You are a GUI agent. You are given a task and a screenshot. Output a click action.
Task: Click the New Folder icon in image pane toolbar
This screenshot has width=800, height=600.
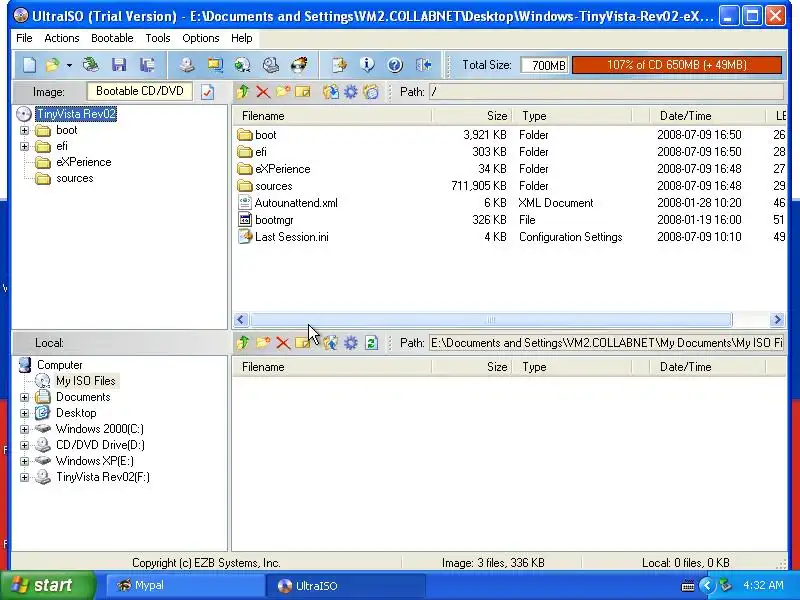(283, 92)
